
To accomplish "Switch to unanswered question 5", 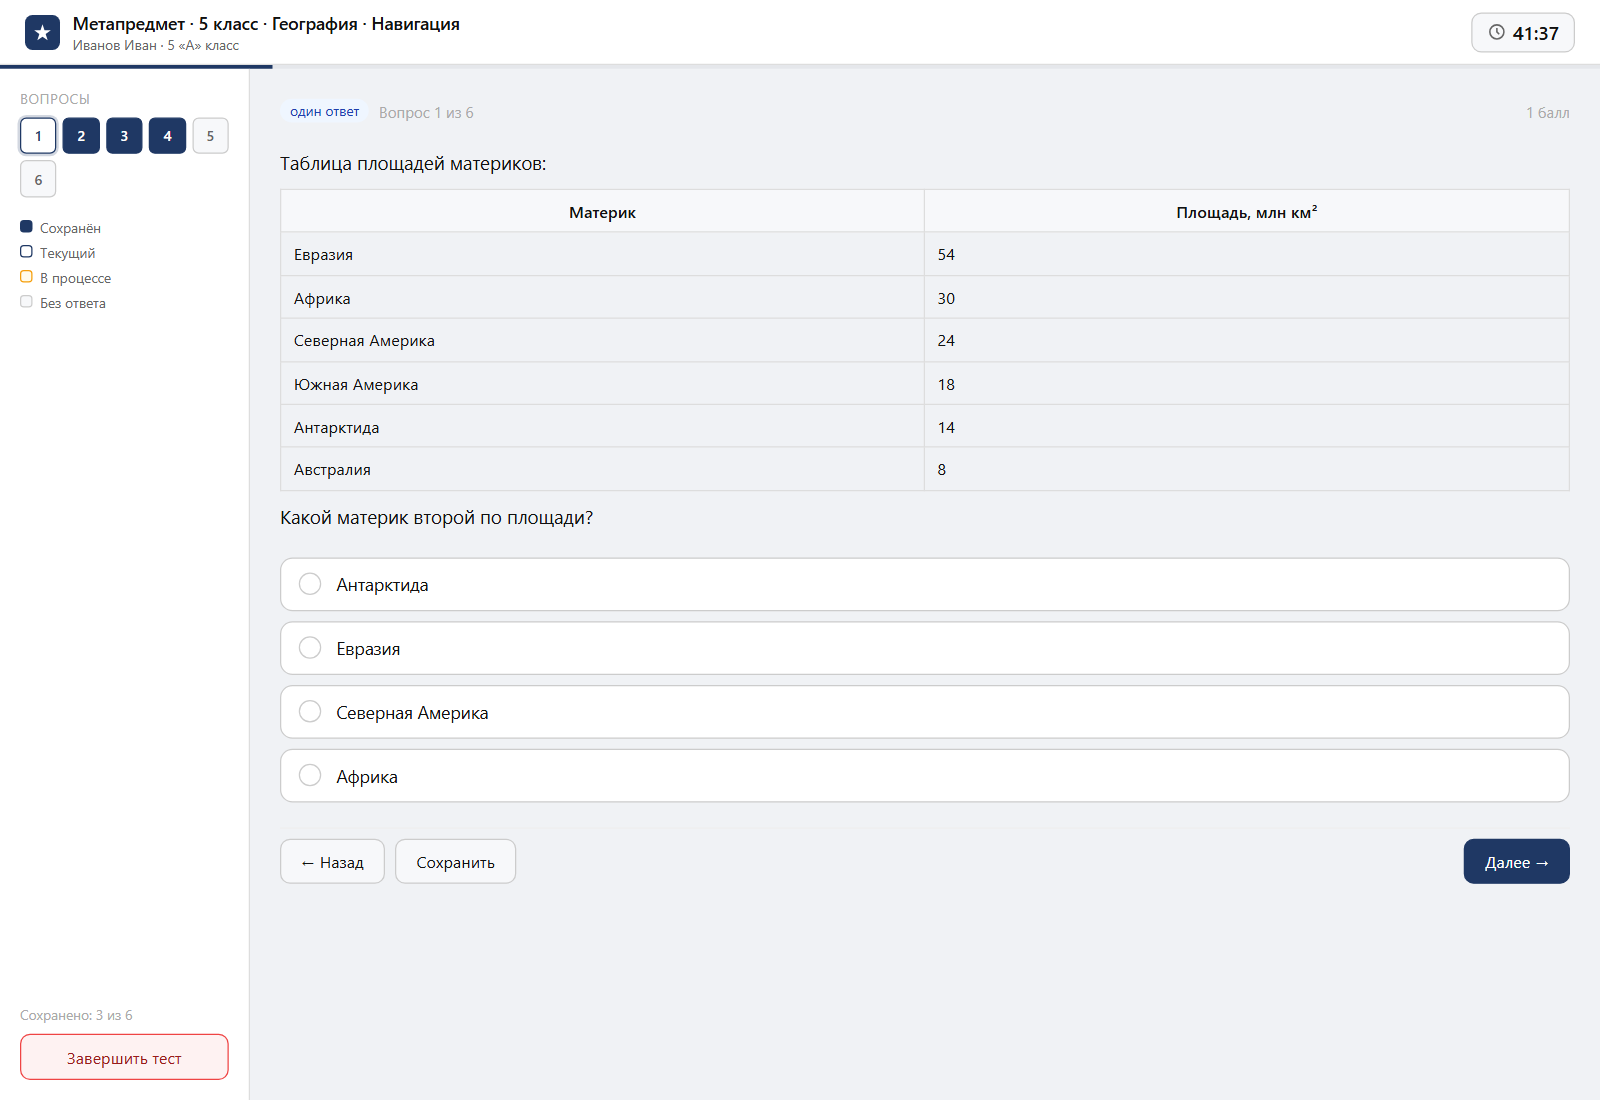I will 210,136.
